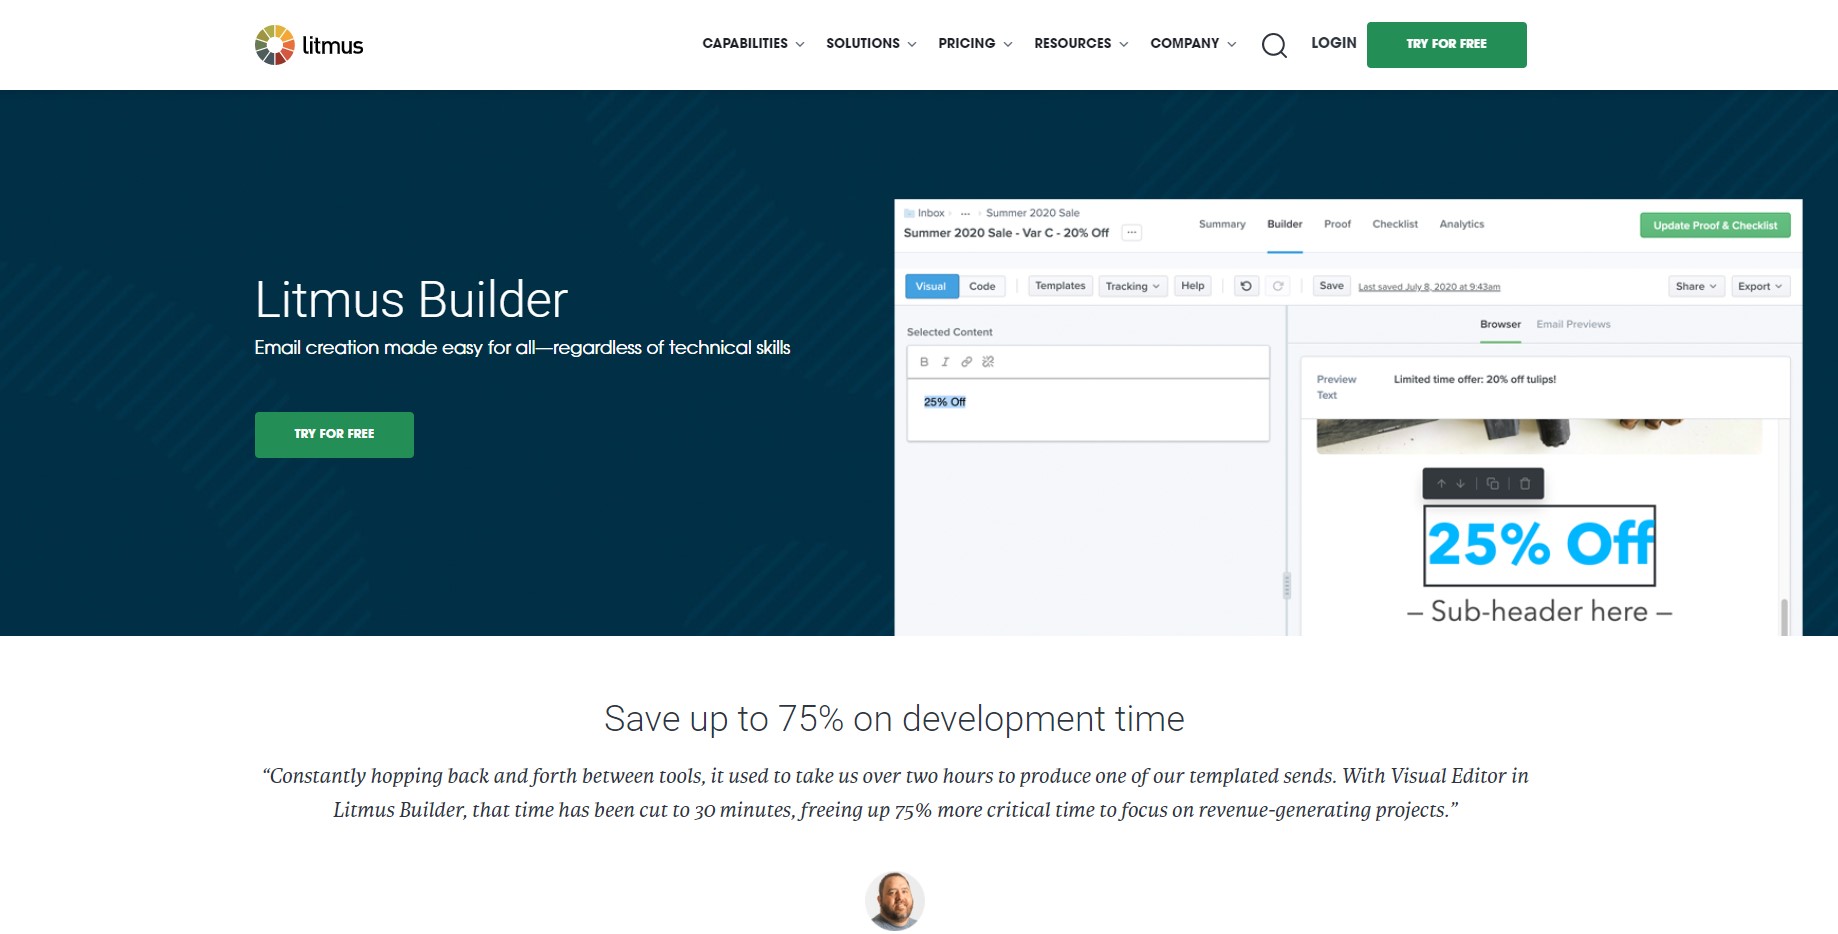
Task: Open the Pricing dropdown
Action: tap(975, 44)
